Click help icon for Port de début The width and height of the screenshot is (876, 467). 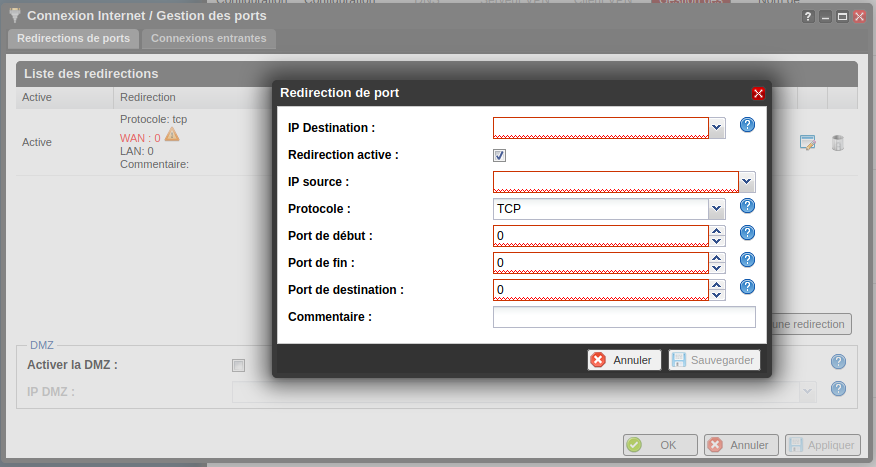click(747, 233)
